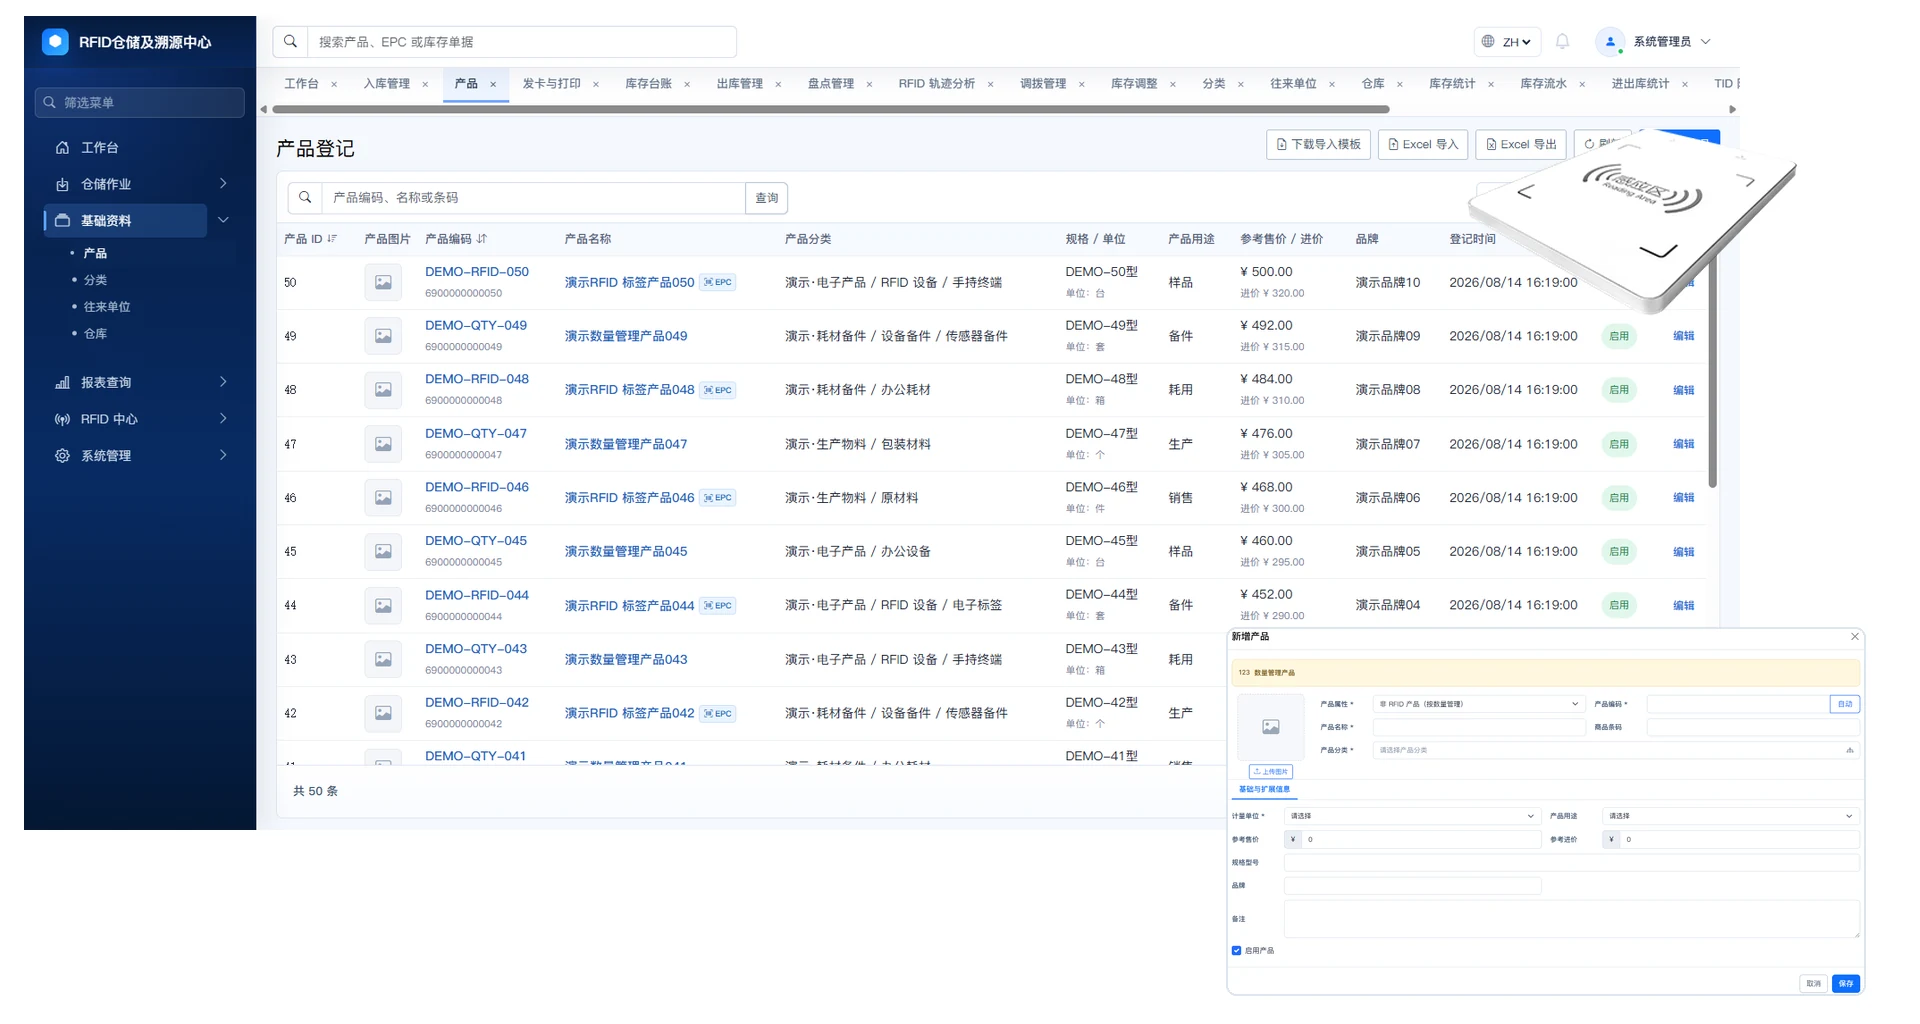Open the 产品用途 dropdown in 新增产品
Viewport: 1920px width, 1024px height.
(x=1731, y=816)
